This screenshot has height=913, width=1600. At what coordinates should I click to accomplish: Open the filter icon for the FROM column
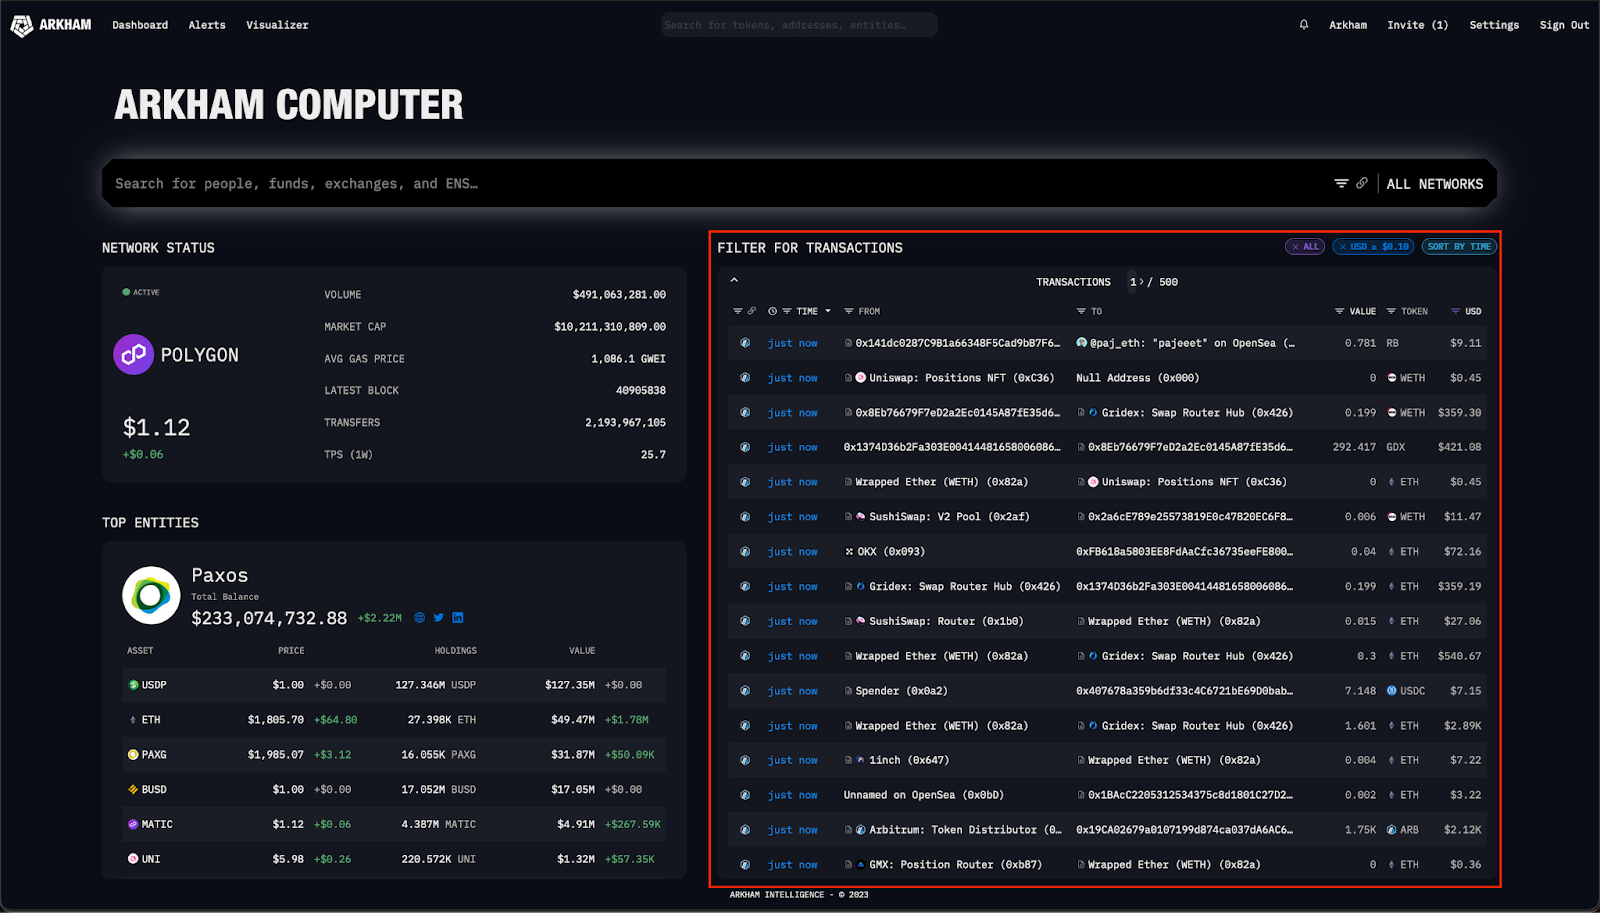849,311
